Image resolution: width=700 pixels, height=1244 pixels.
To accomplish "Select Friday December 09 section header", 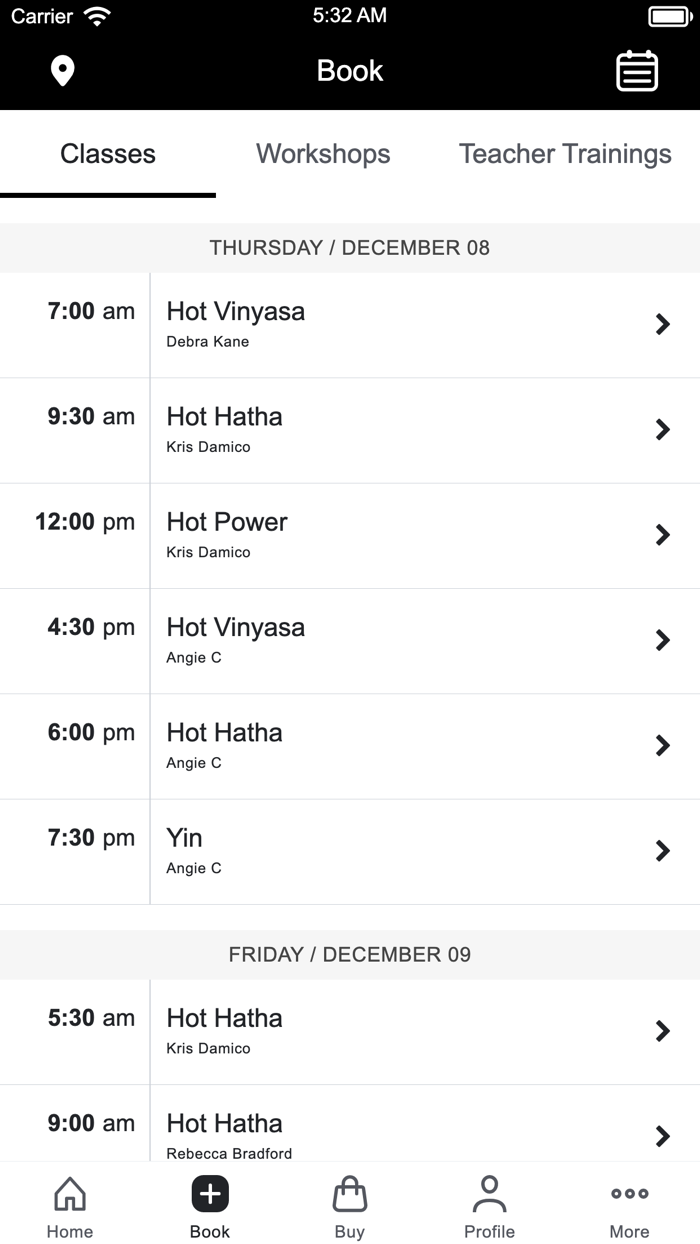I will point(350,954).
